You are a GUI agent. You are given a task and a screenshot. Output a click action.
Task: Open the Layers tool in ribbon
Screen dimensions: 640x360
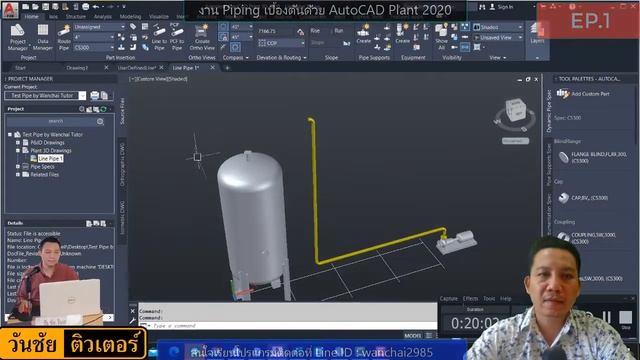pyautogui.click(x=537, y=33)
